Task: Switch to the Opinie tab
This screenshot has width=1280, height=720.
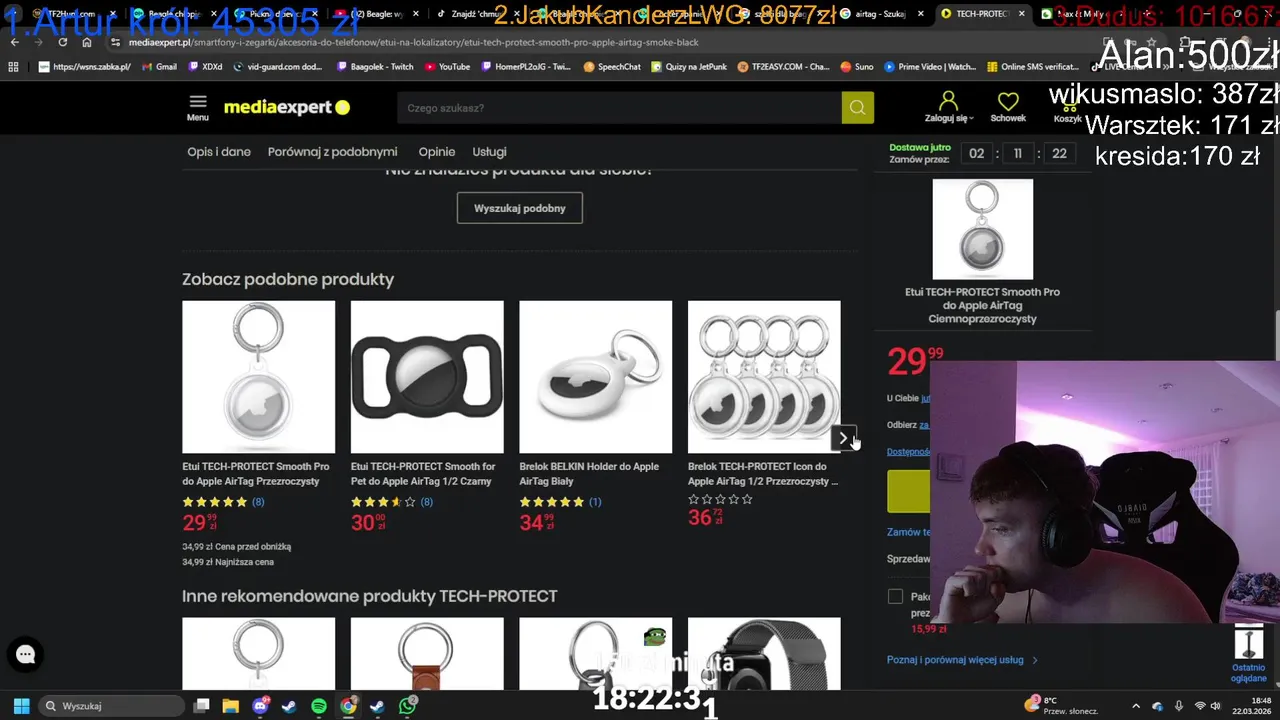Action: tap(437, 152)
